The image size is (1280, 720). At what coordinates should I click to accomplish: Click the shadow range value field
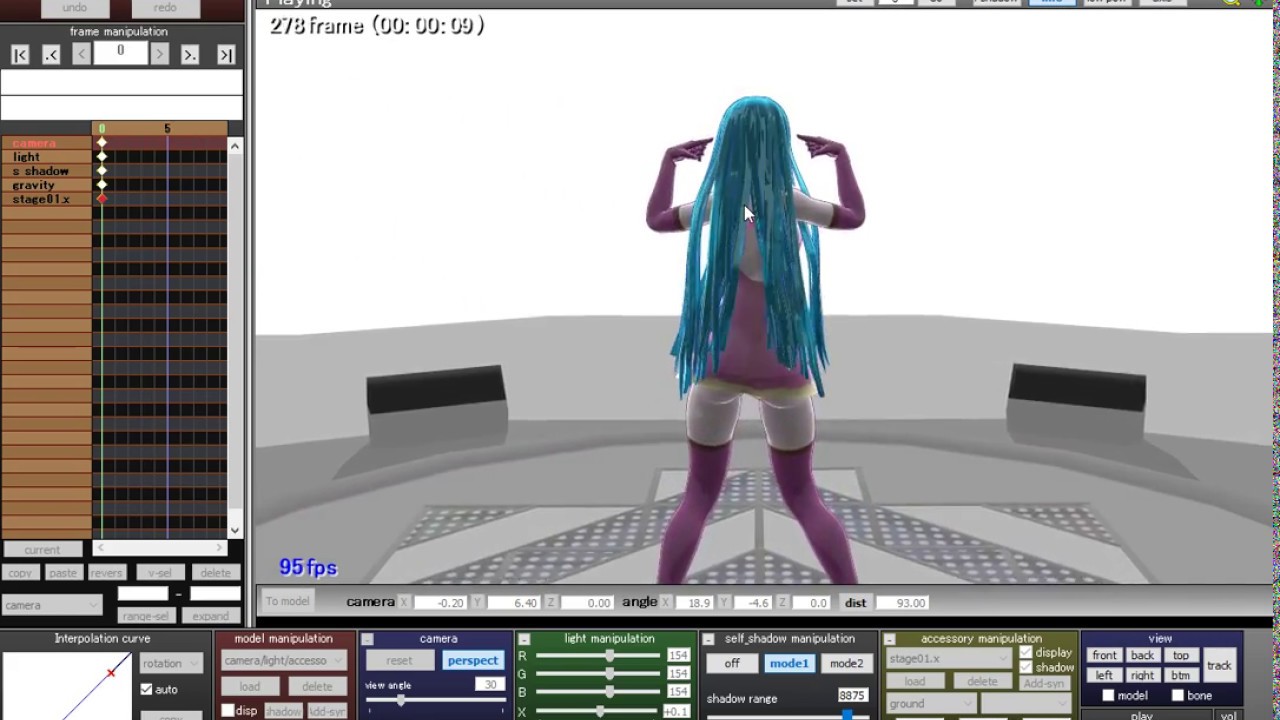pyautogui.click(x=853, y=695)
